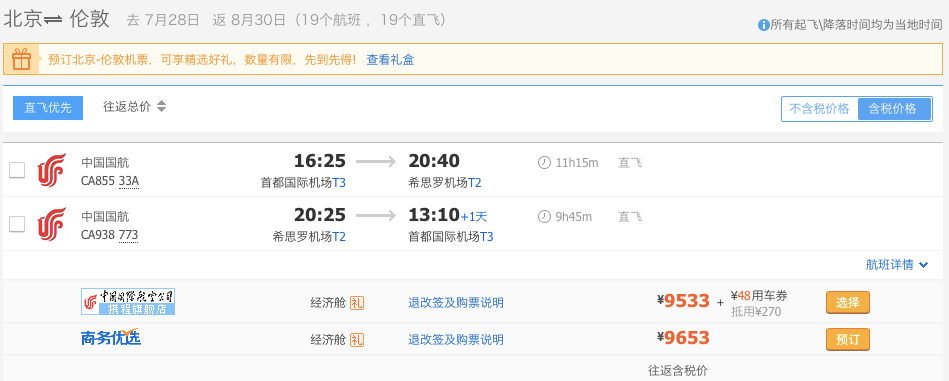Sort by 往返总价 using the arrows
949x381 pixels.
[x=161, y=107]
